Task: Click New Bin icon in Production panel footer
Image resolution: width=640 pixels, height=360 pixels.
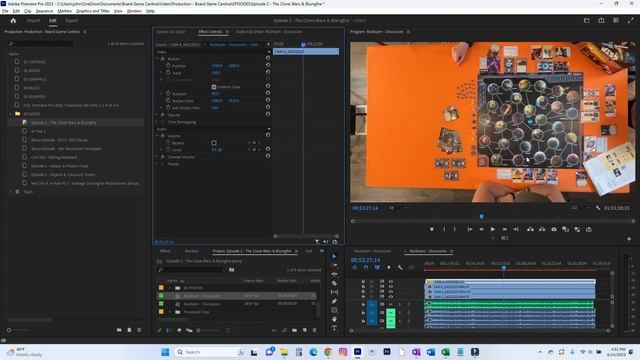Action: click(119, 330)
